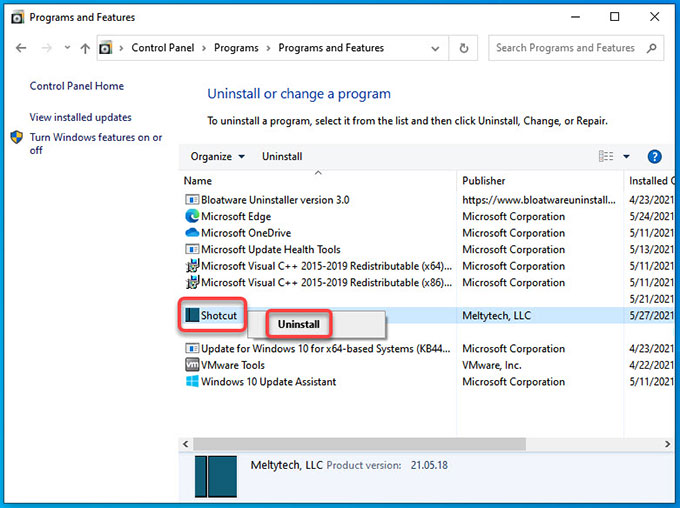Click the VMware Tools icon
Screen dimensions: 680x508
[192, 364]
